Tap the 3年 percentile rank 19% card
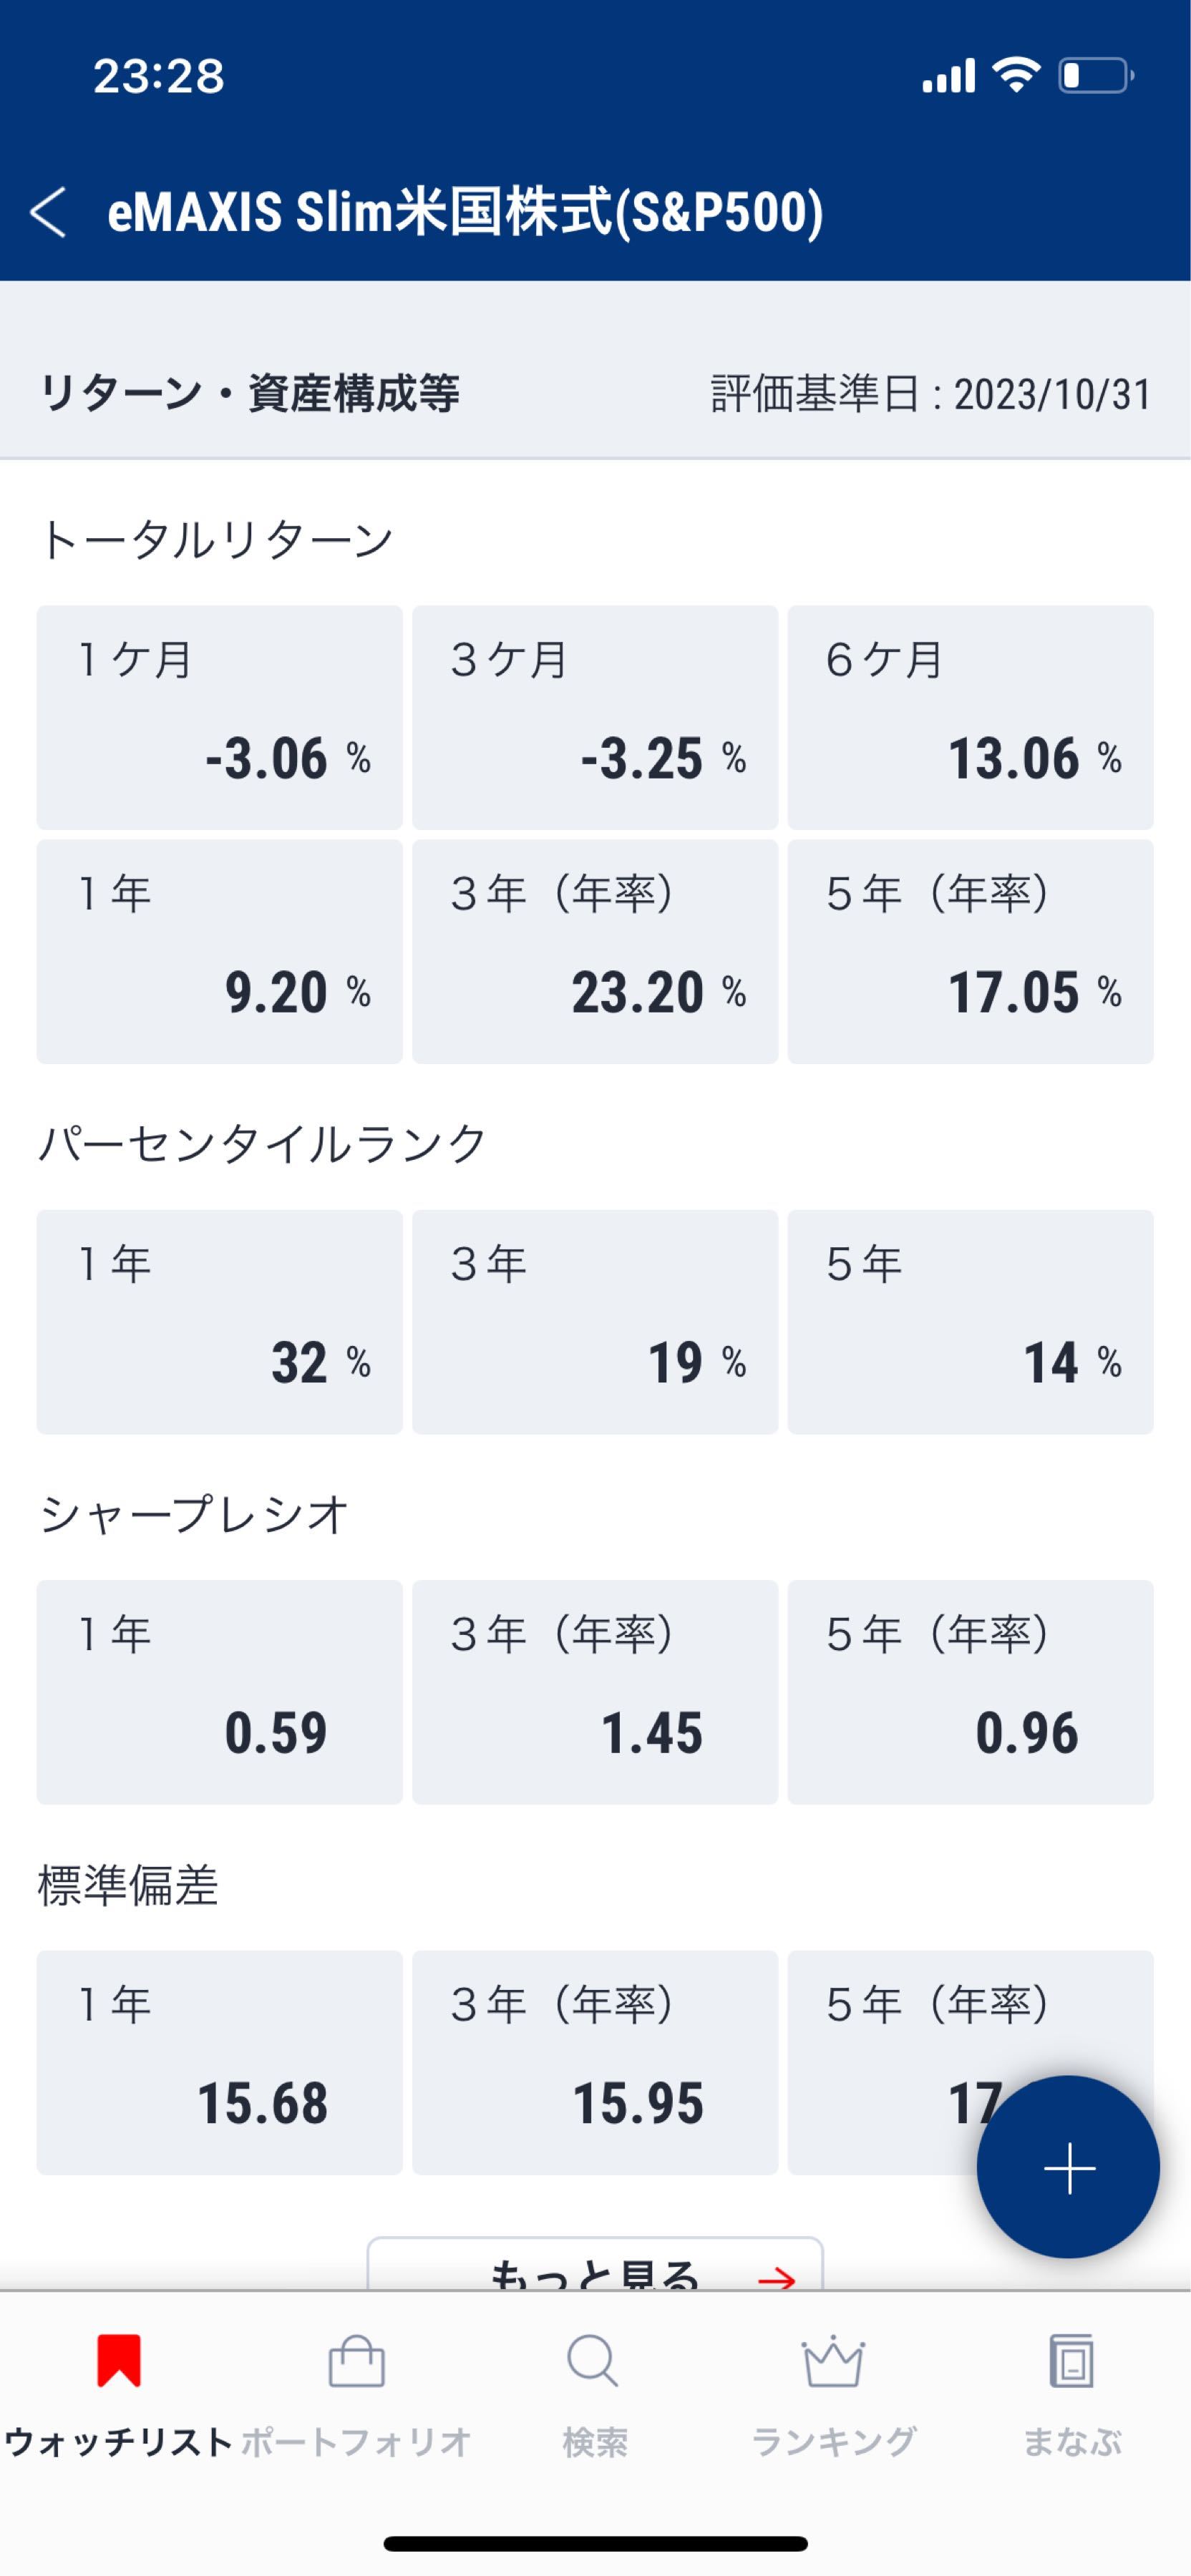Viewport: 1191px width, 2576px height. pyautogui.click(x=594, y=1321)
